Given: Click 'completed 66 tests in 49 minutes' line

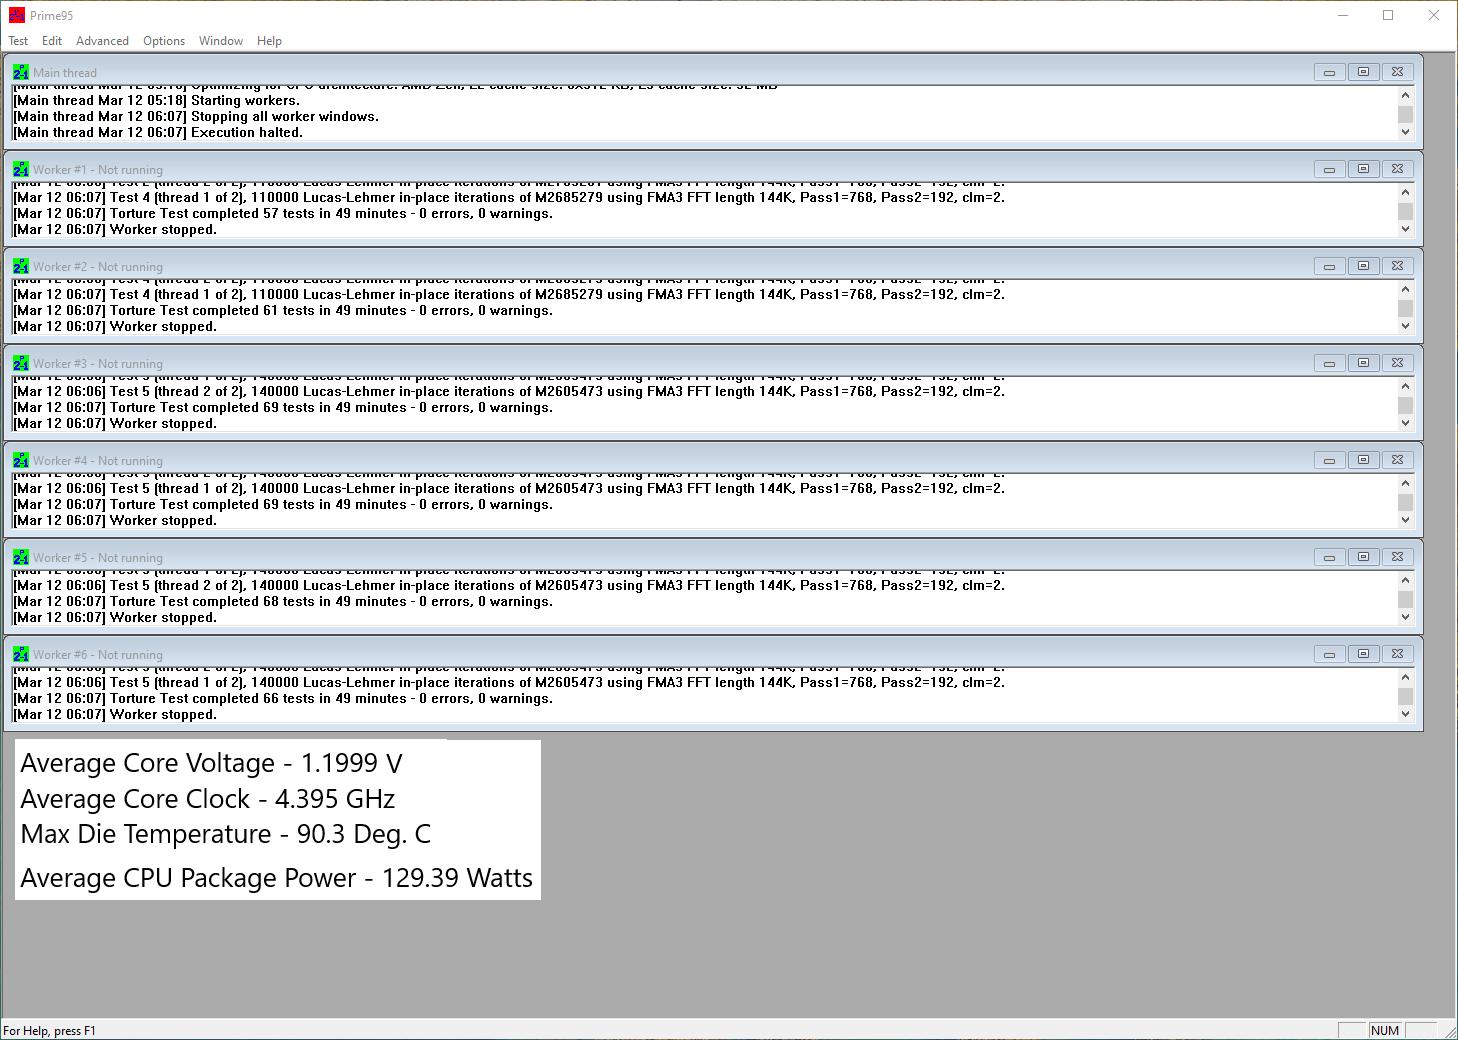Looking at the screenshot, I should click(x=283, y=698).
